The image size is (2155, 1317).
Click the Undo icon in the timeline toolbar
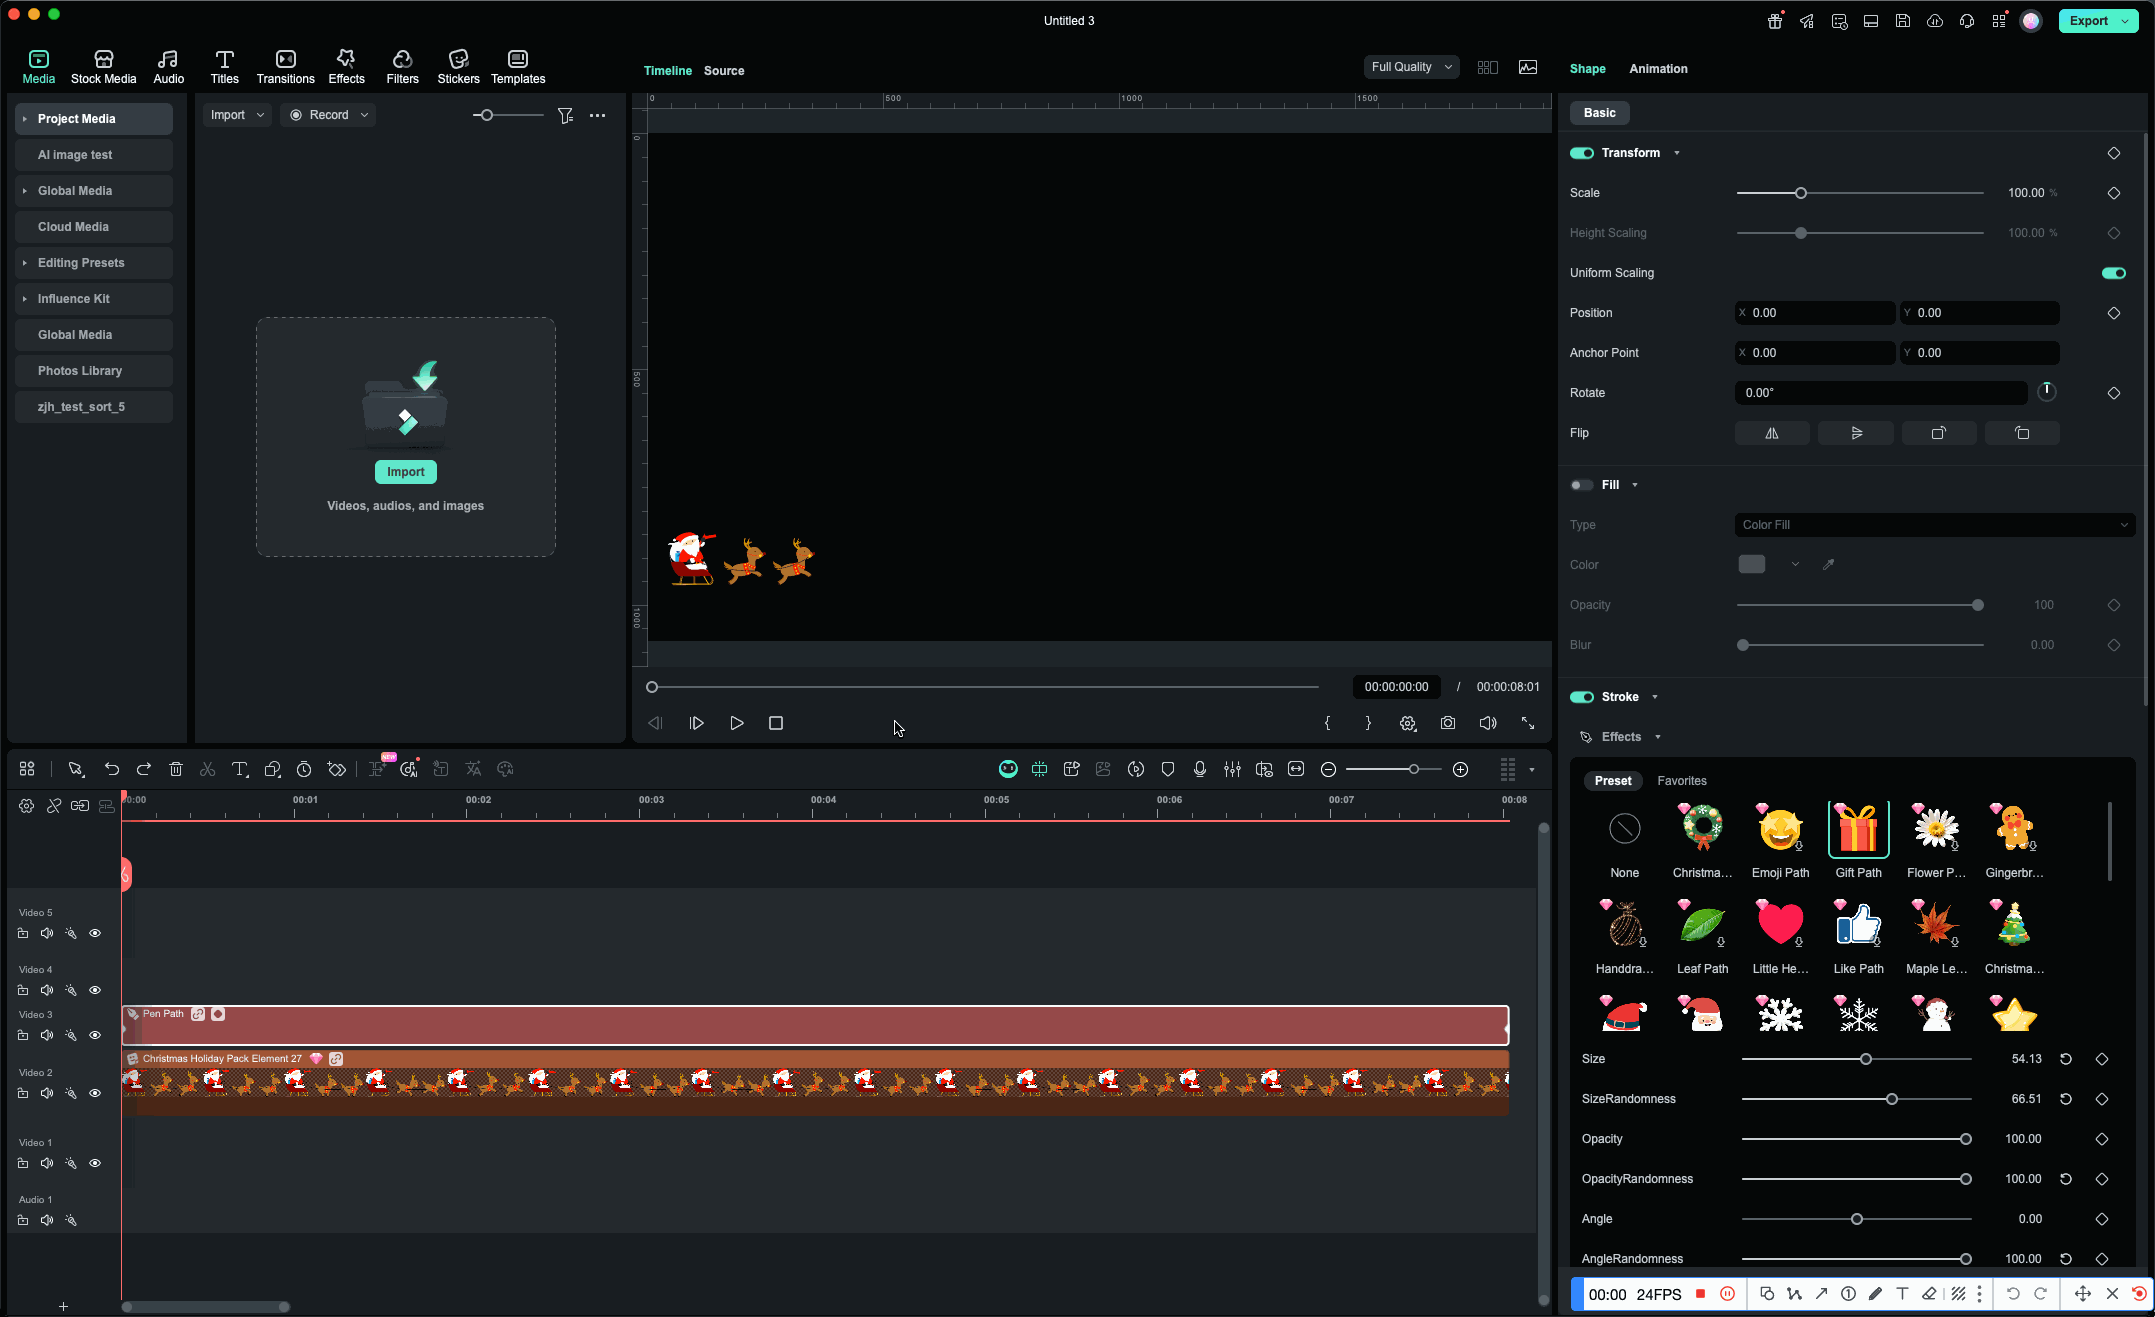112,769
